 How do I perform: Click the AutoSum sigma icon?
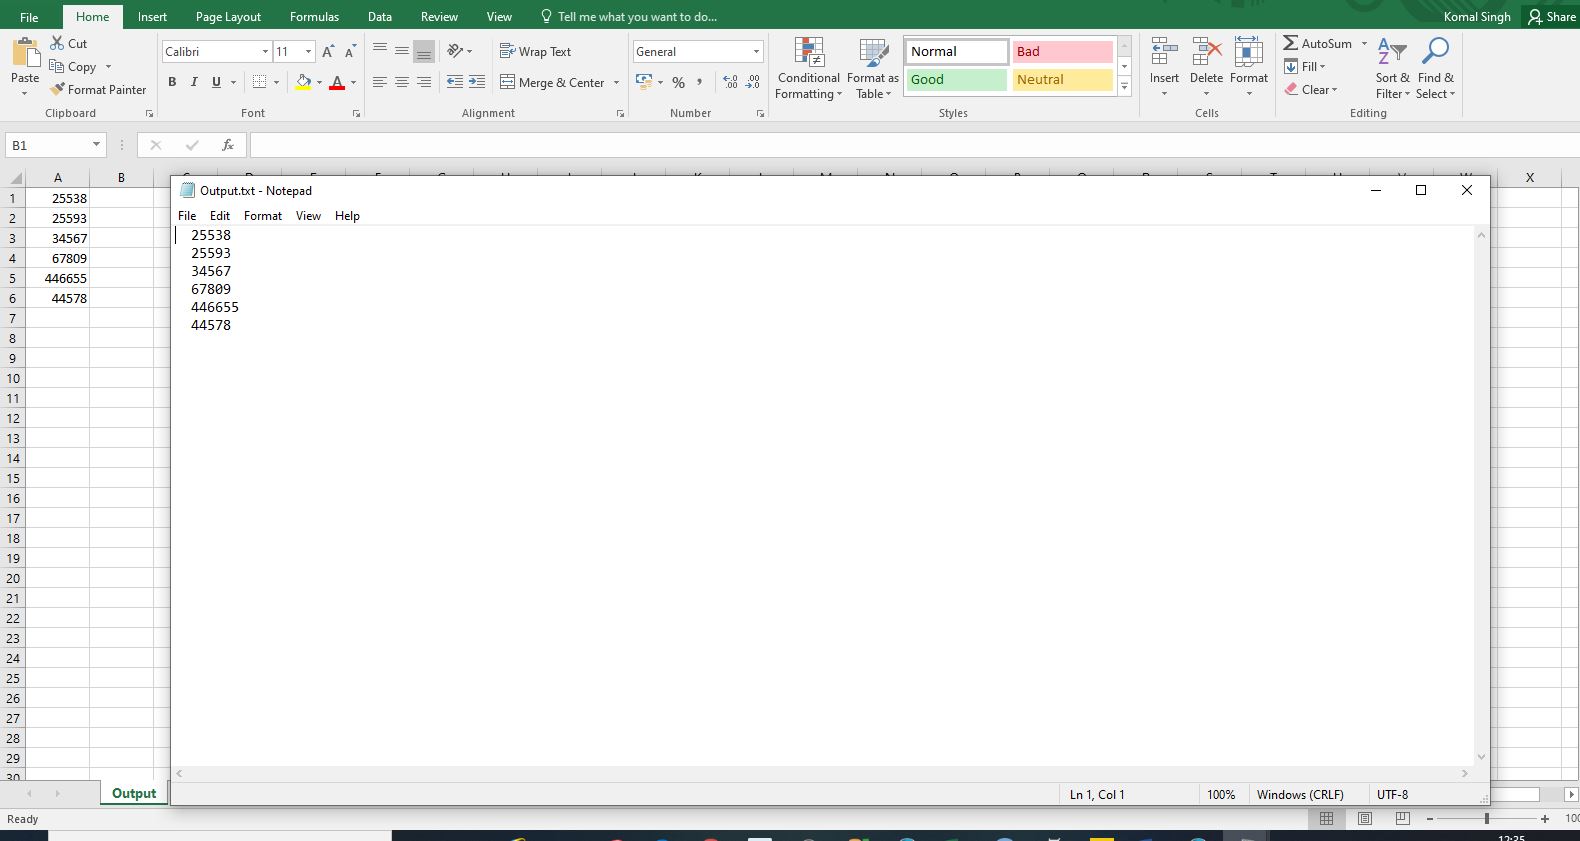pyautogui.click(x=1291, y=43)
